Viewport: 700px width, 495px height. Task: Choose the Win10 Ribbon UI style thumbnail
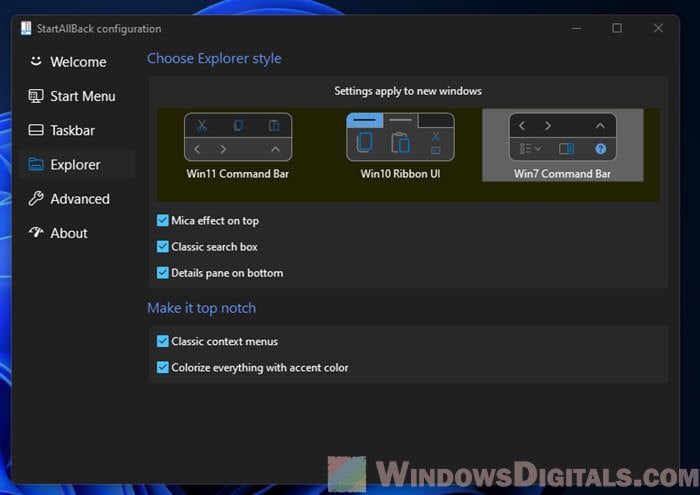(x=400, y=137)
